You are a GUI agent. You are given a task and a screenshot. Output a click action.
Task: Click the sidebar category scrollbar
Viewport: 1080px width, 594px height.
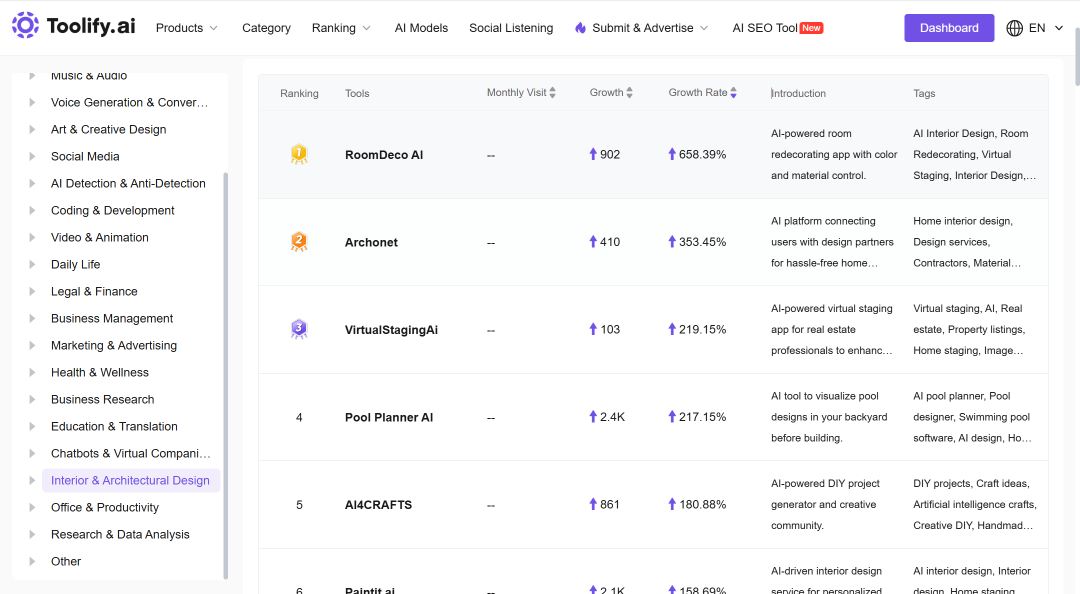click(225, 376)
